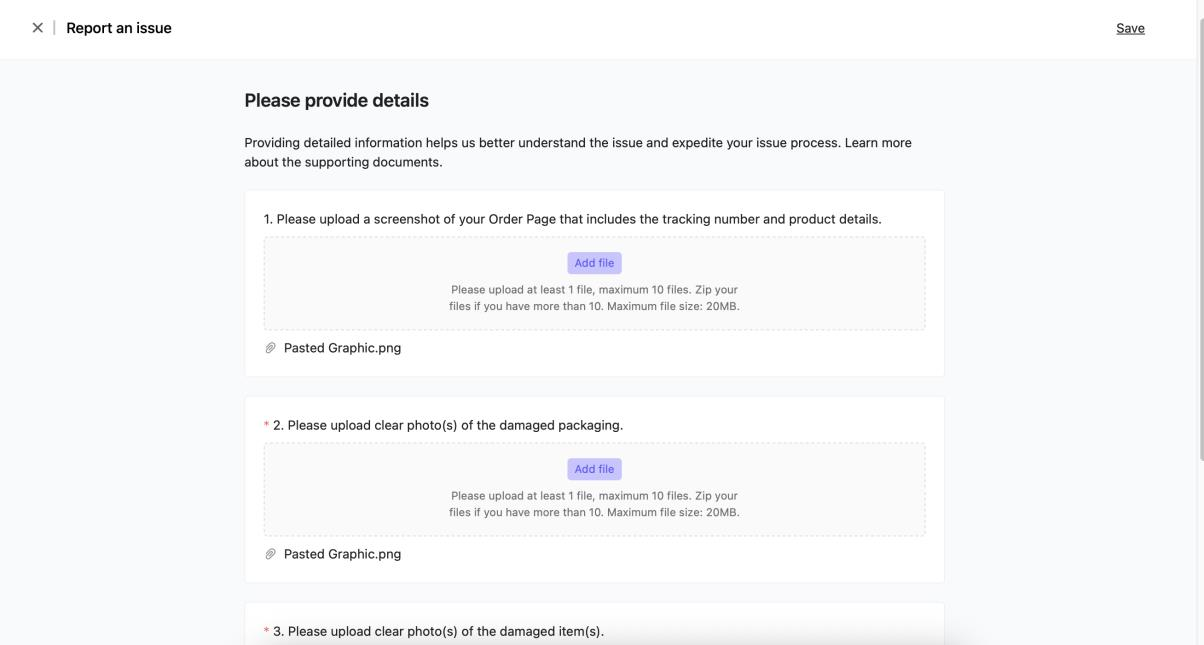Open Pasted Graphic.png under Order Page question
The width and height of the screenshot is (1204, 645).
[342, 348]
